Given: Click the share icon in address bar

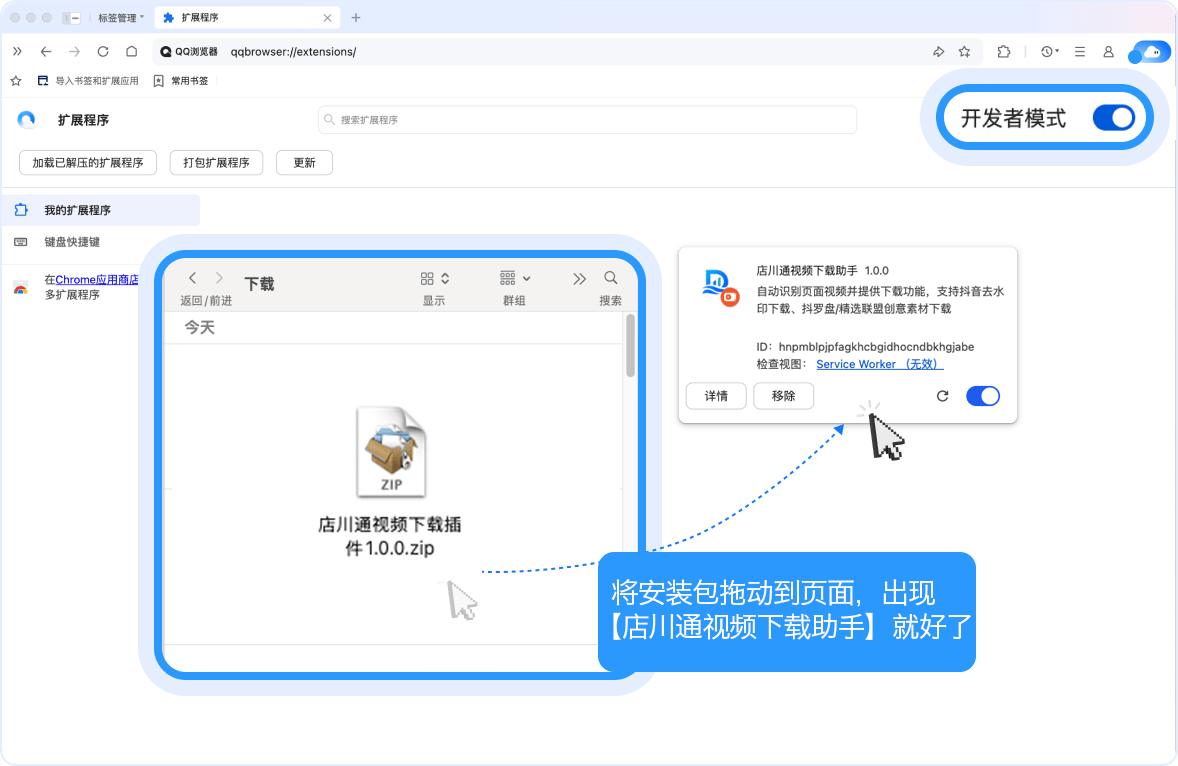Looking at the screenshot, I should click(938, 52).
